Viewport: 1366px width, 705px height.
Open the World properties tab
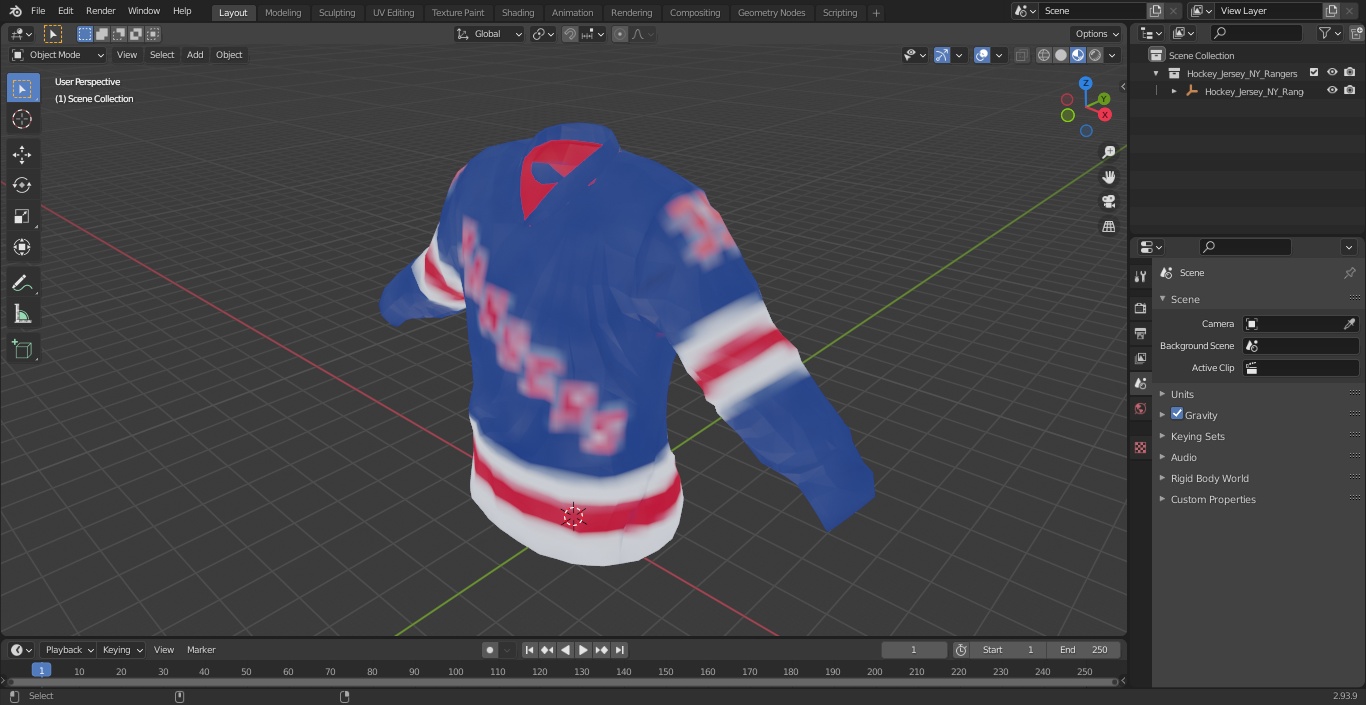click(1140, 408)
